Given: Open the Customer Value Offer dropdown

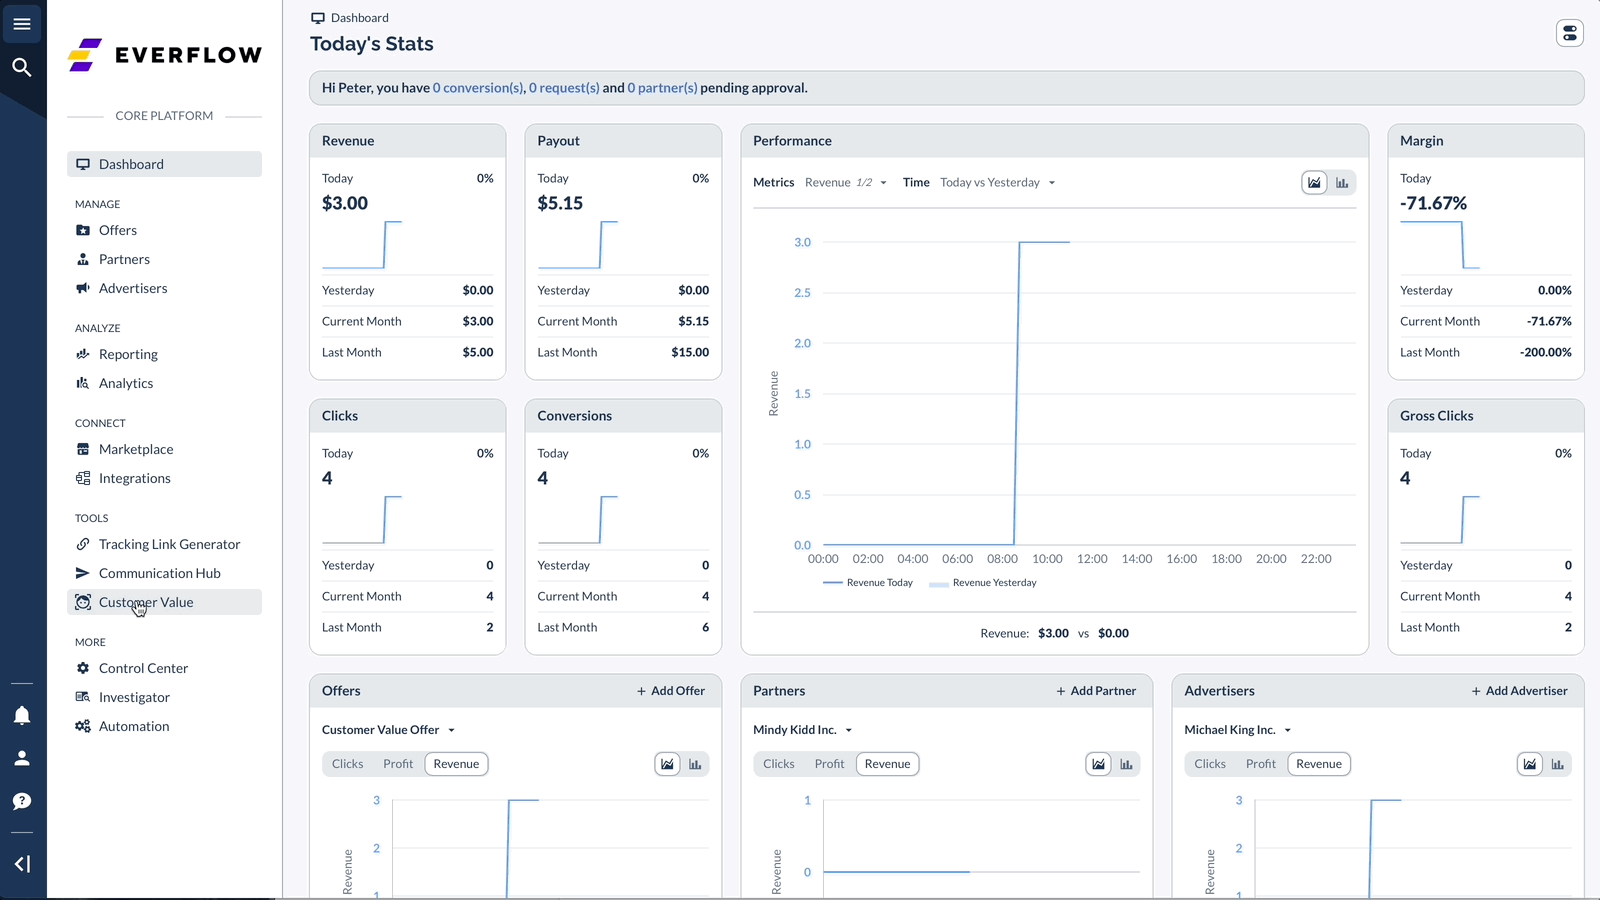Looking at the screenshot, I should pos(389,730).
